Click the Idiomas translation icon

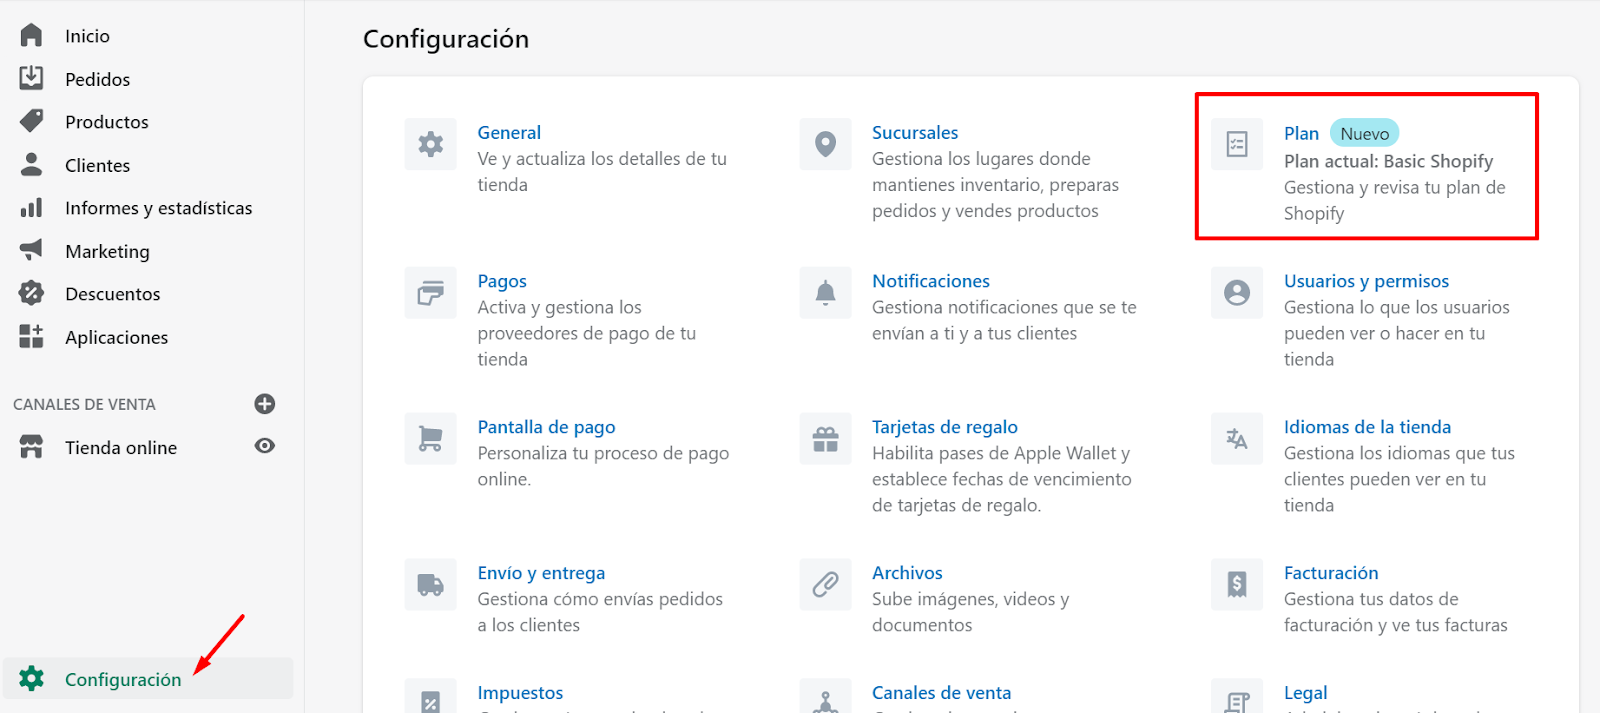click(x=1237, y=439)
